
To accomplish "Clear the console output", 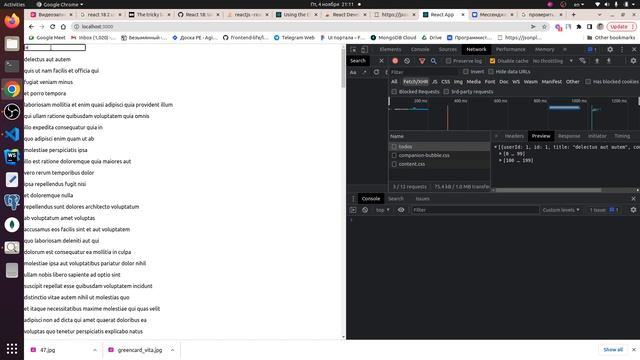I will [x=365, y=210].
